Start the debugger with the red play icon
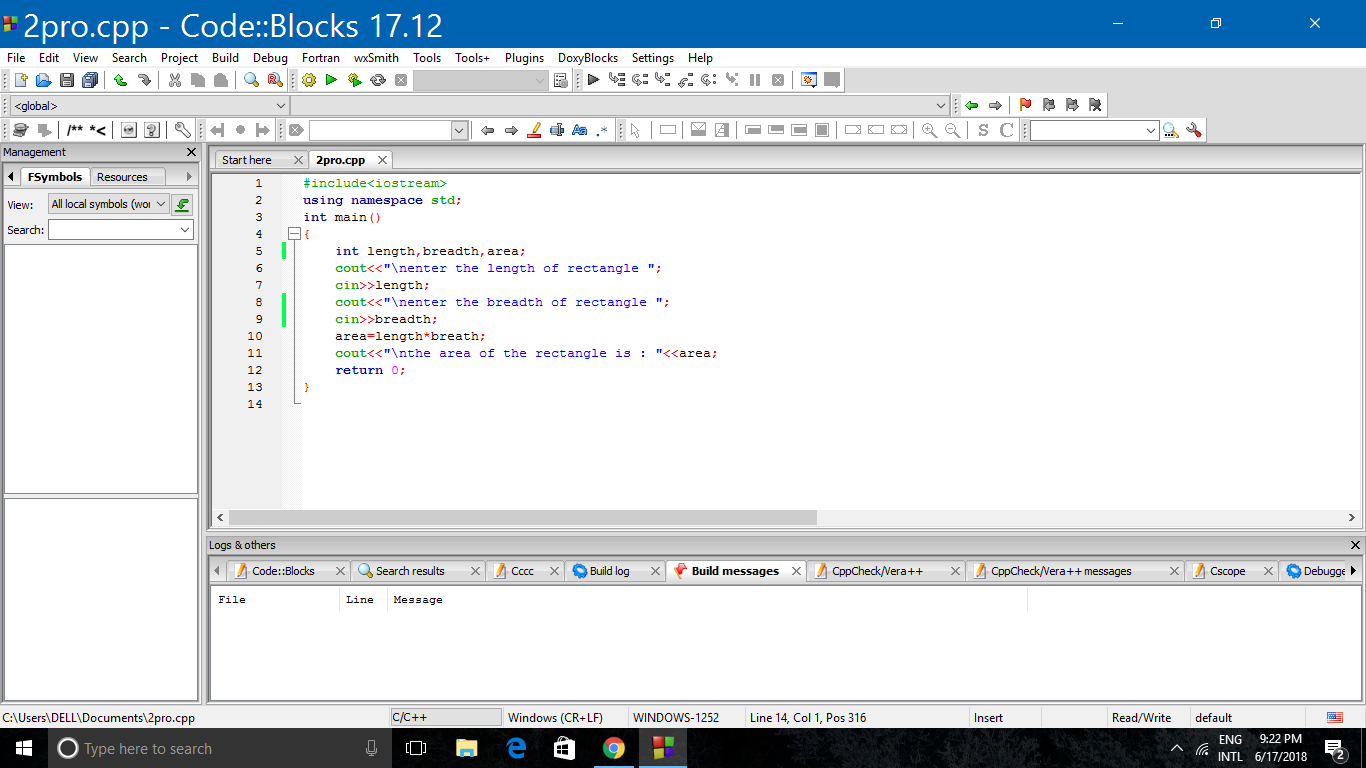 coord(593,80)
